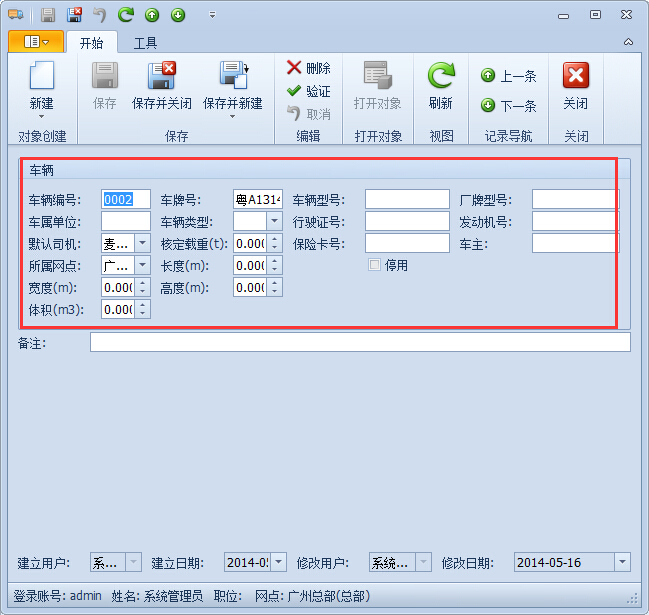The width and height of the screenshot is (649, 615).
Task: Open the 修改日期 date picker dropdown
Action: tap(622, 563)
